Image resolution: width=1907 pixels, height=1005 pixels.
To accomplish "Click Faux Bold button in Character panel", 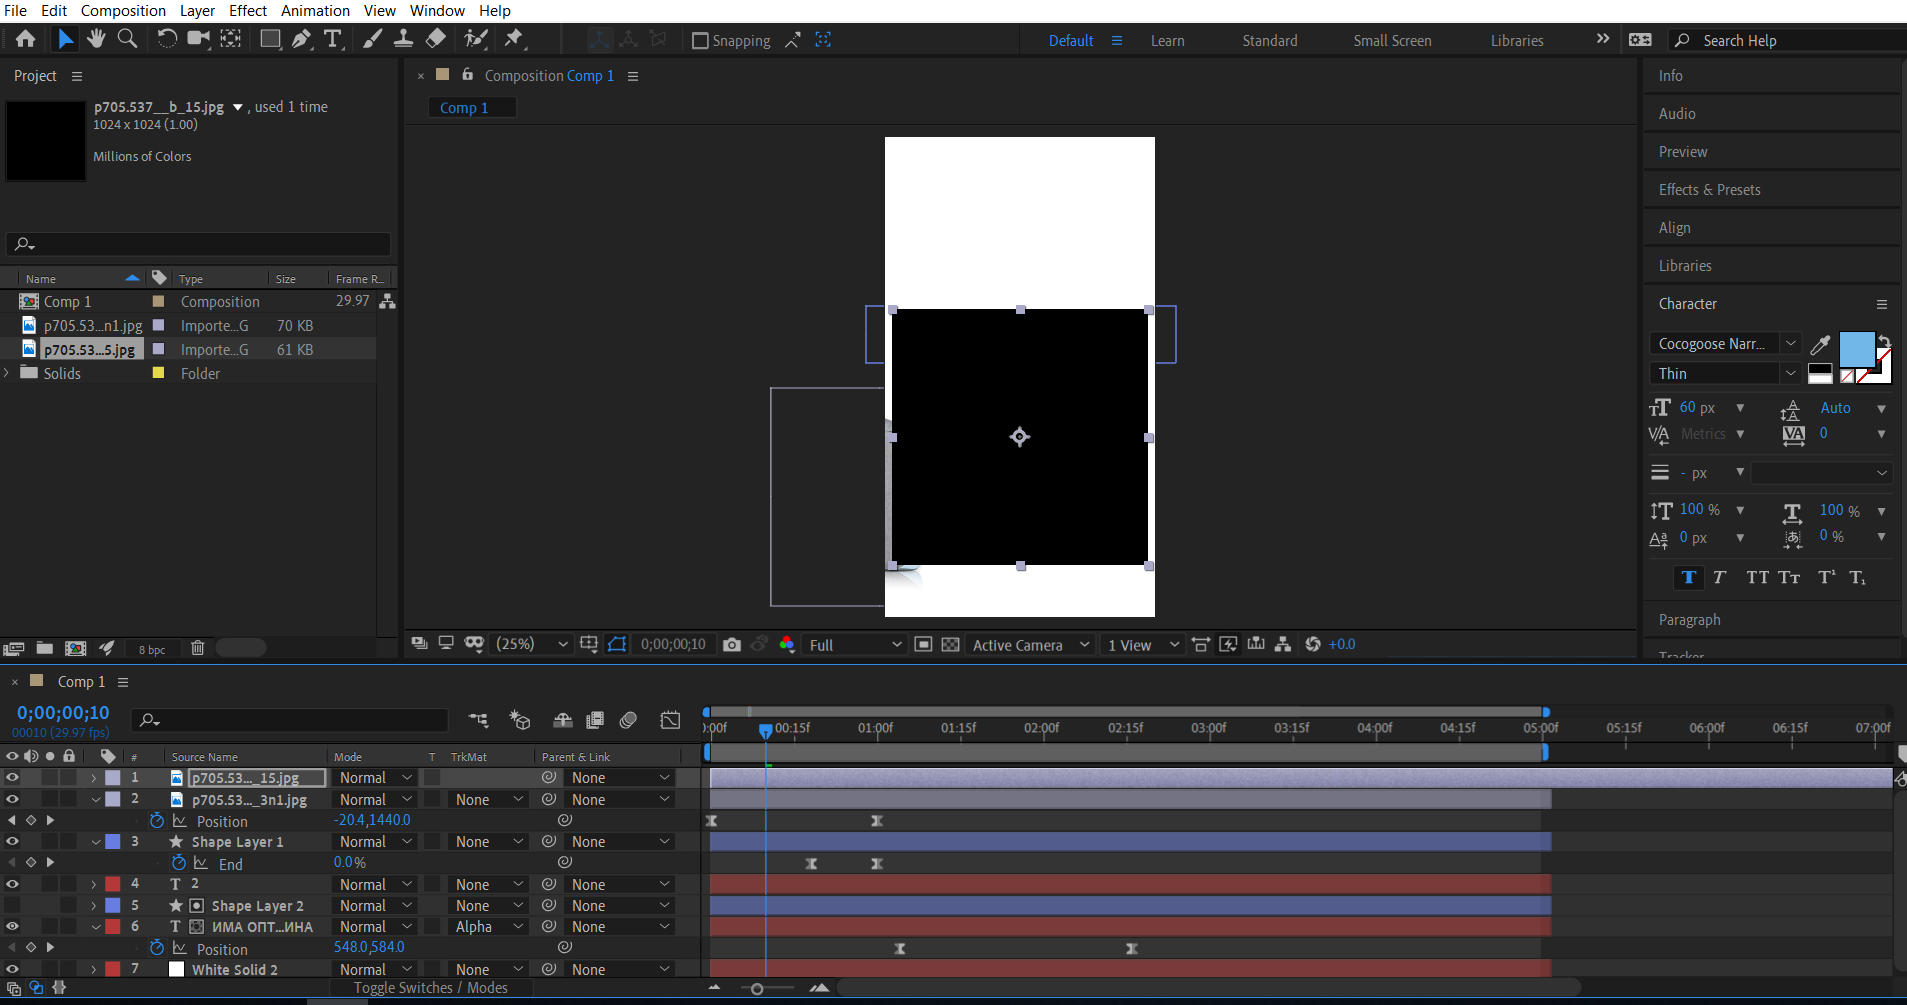I will click(x=1689, y=577).
